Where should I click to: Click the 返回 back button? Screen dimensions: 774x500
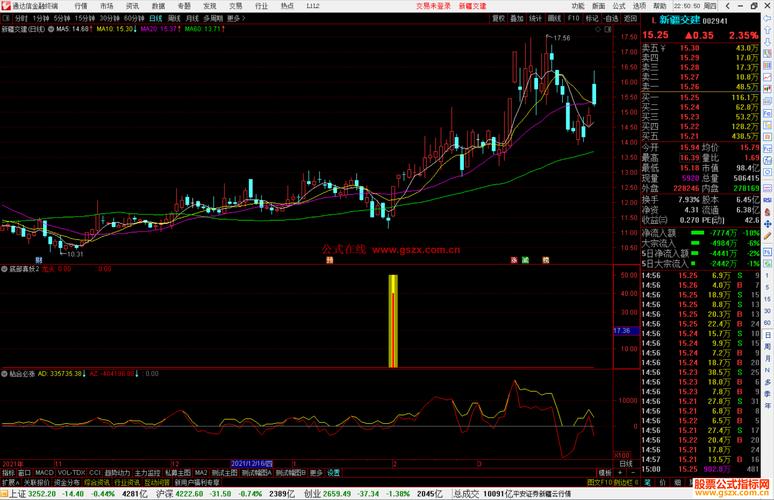tap(630, 18)
